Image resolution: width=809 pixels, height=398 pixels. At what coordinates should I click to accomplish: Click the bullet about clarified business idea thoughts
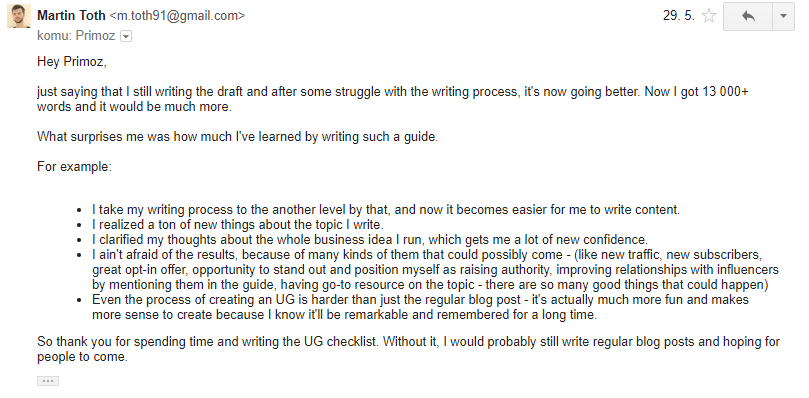tap(370, 240)
